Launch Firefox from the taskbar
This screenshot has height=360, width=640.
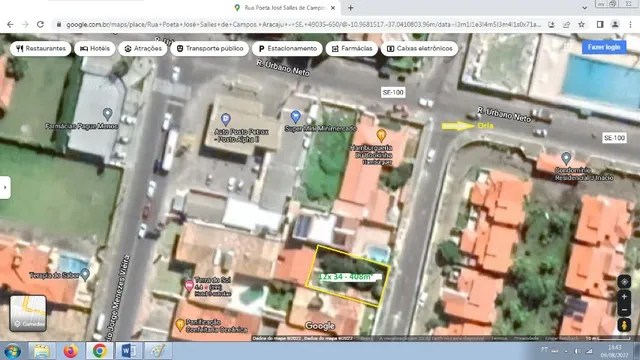pyautogui.click(x=71, y=351)
